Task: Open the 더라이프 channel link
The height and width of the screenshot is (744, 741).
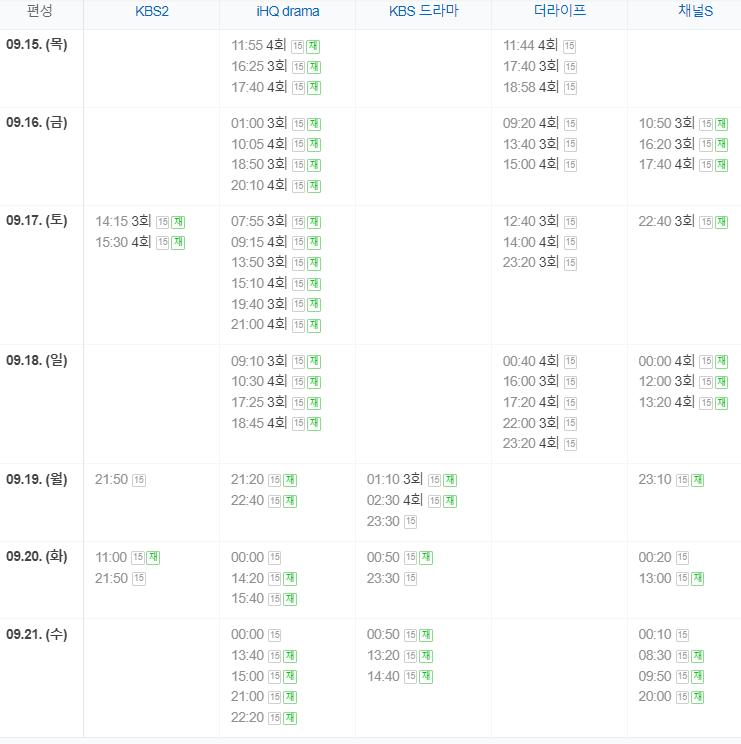Action: (560, 11)
